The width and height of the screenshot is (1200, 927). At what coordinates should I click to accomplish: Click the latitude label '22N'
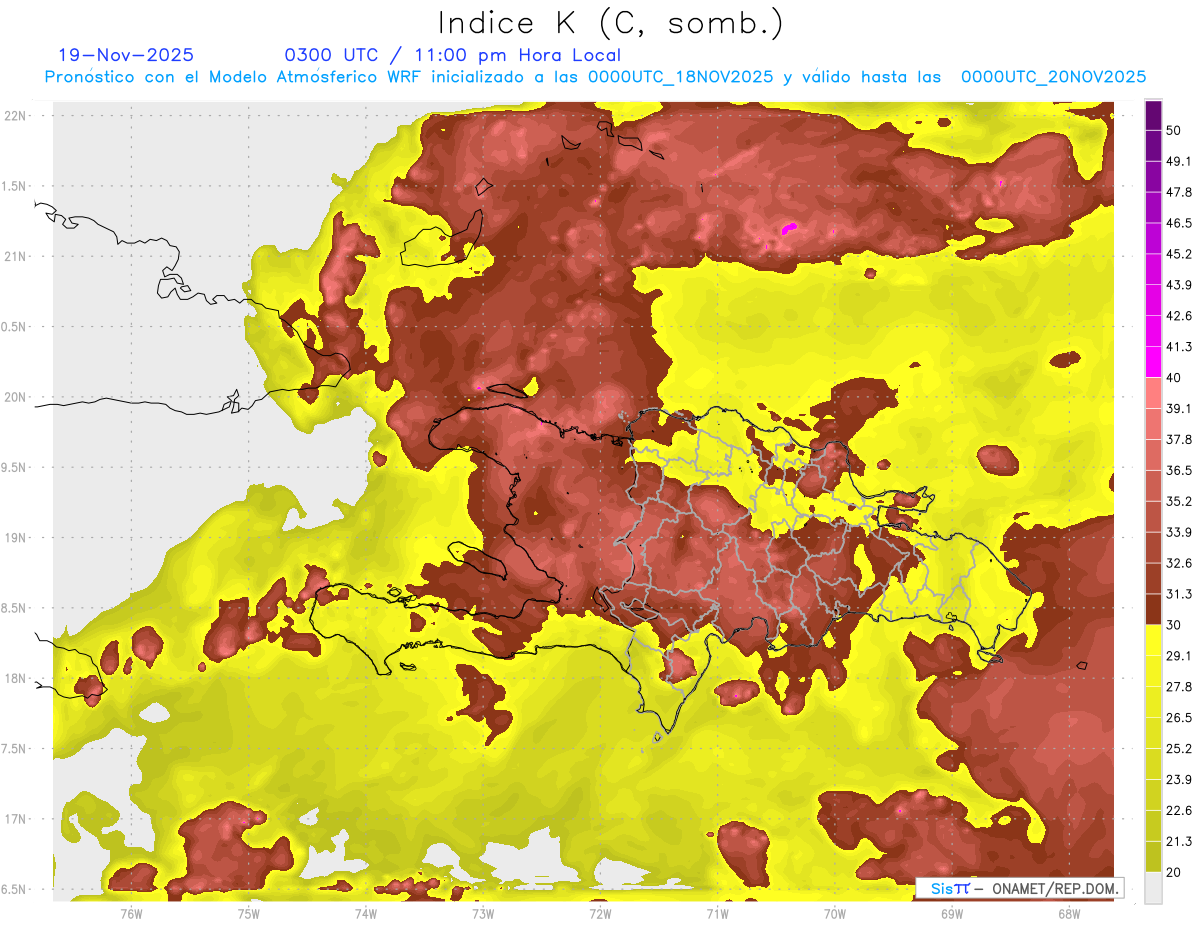[15, 115]
